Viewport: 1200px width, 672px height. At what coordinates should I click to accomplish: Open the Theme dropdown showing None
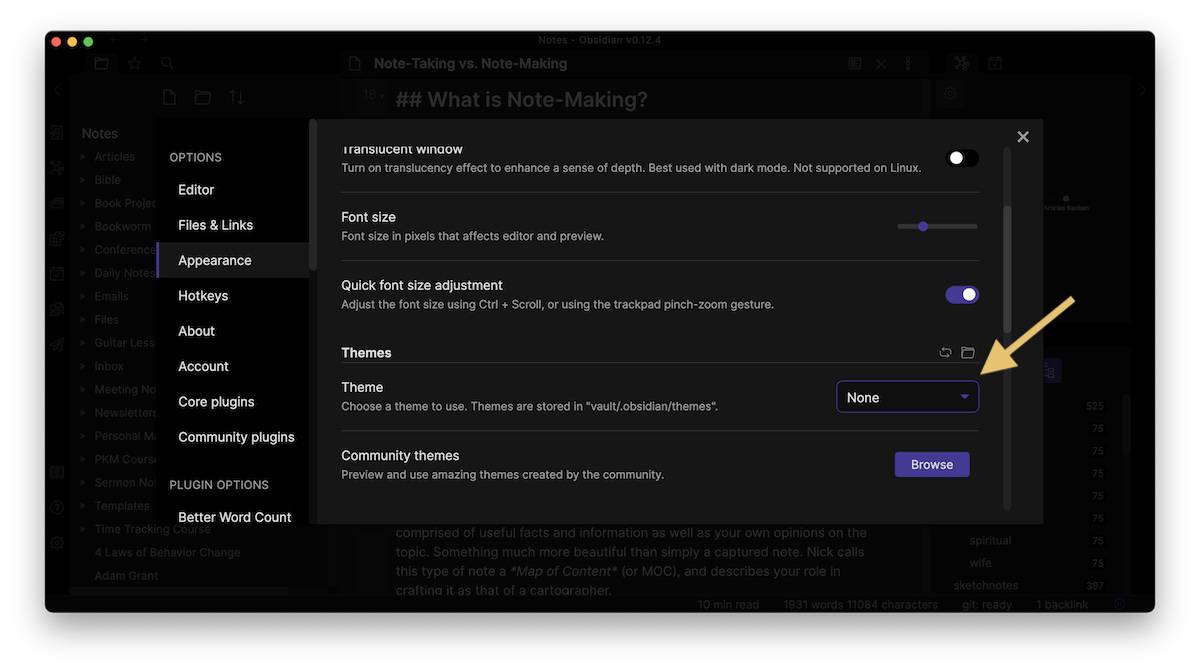(x=908, y=397)
